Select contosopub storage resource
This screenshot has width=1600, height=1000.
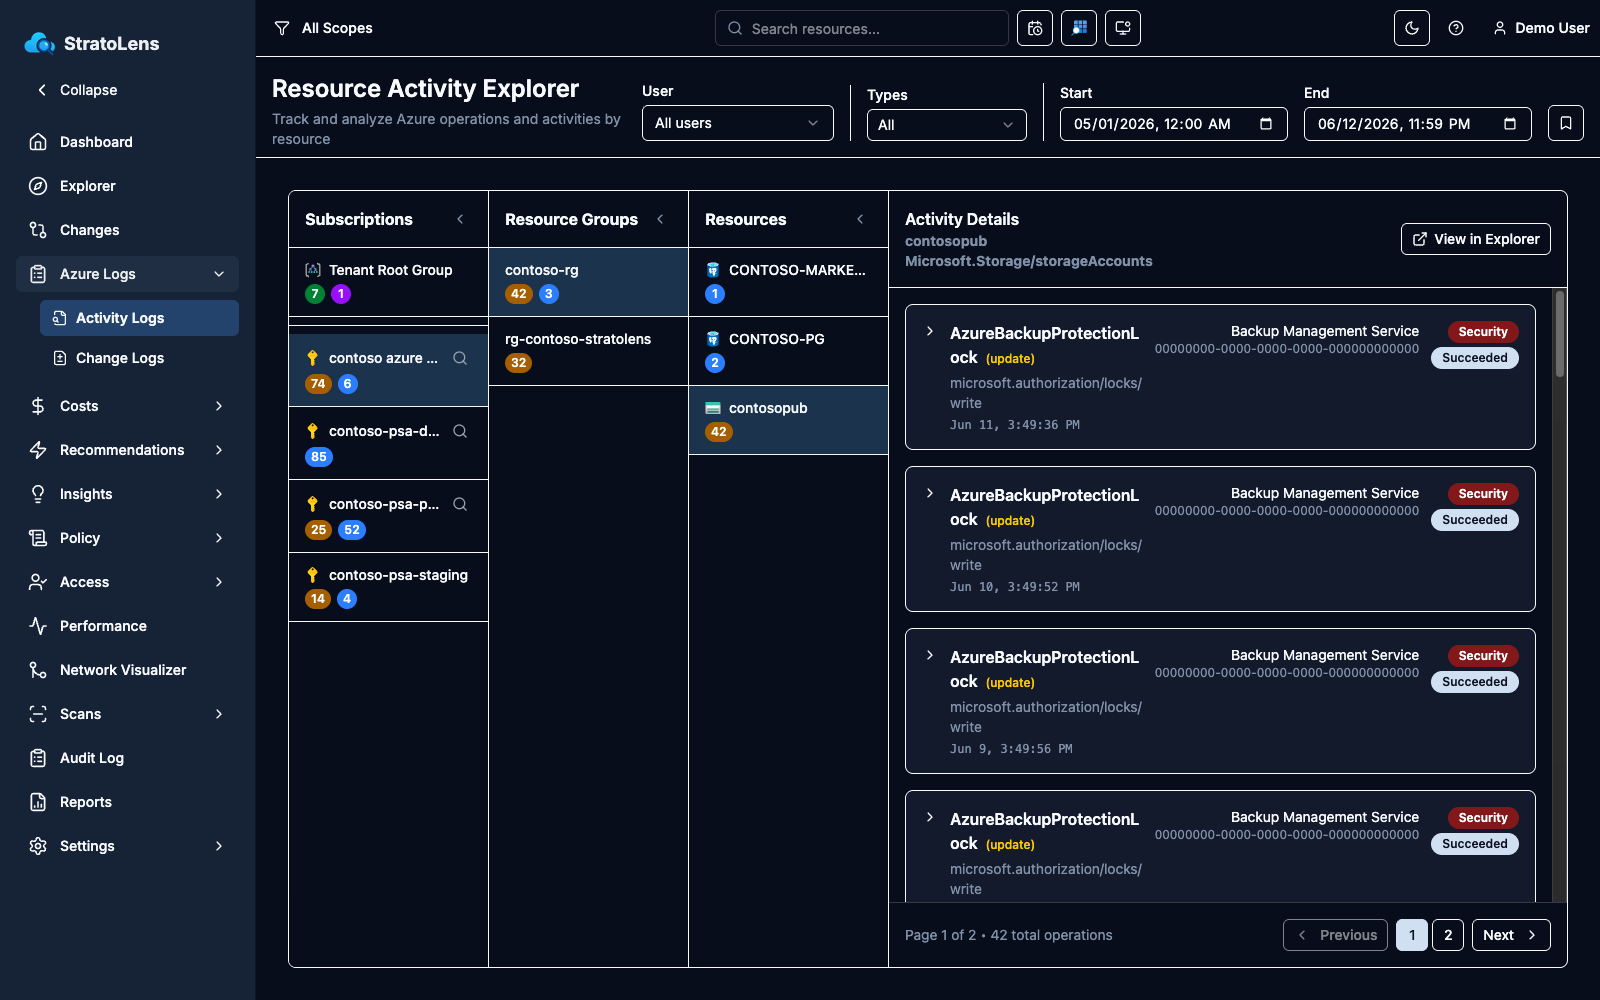coord(788,420)
